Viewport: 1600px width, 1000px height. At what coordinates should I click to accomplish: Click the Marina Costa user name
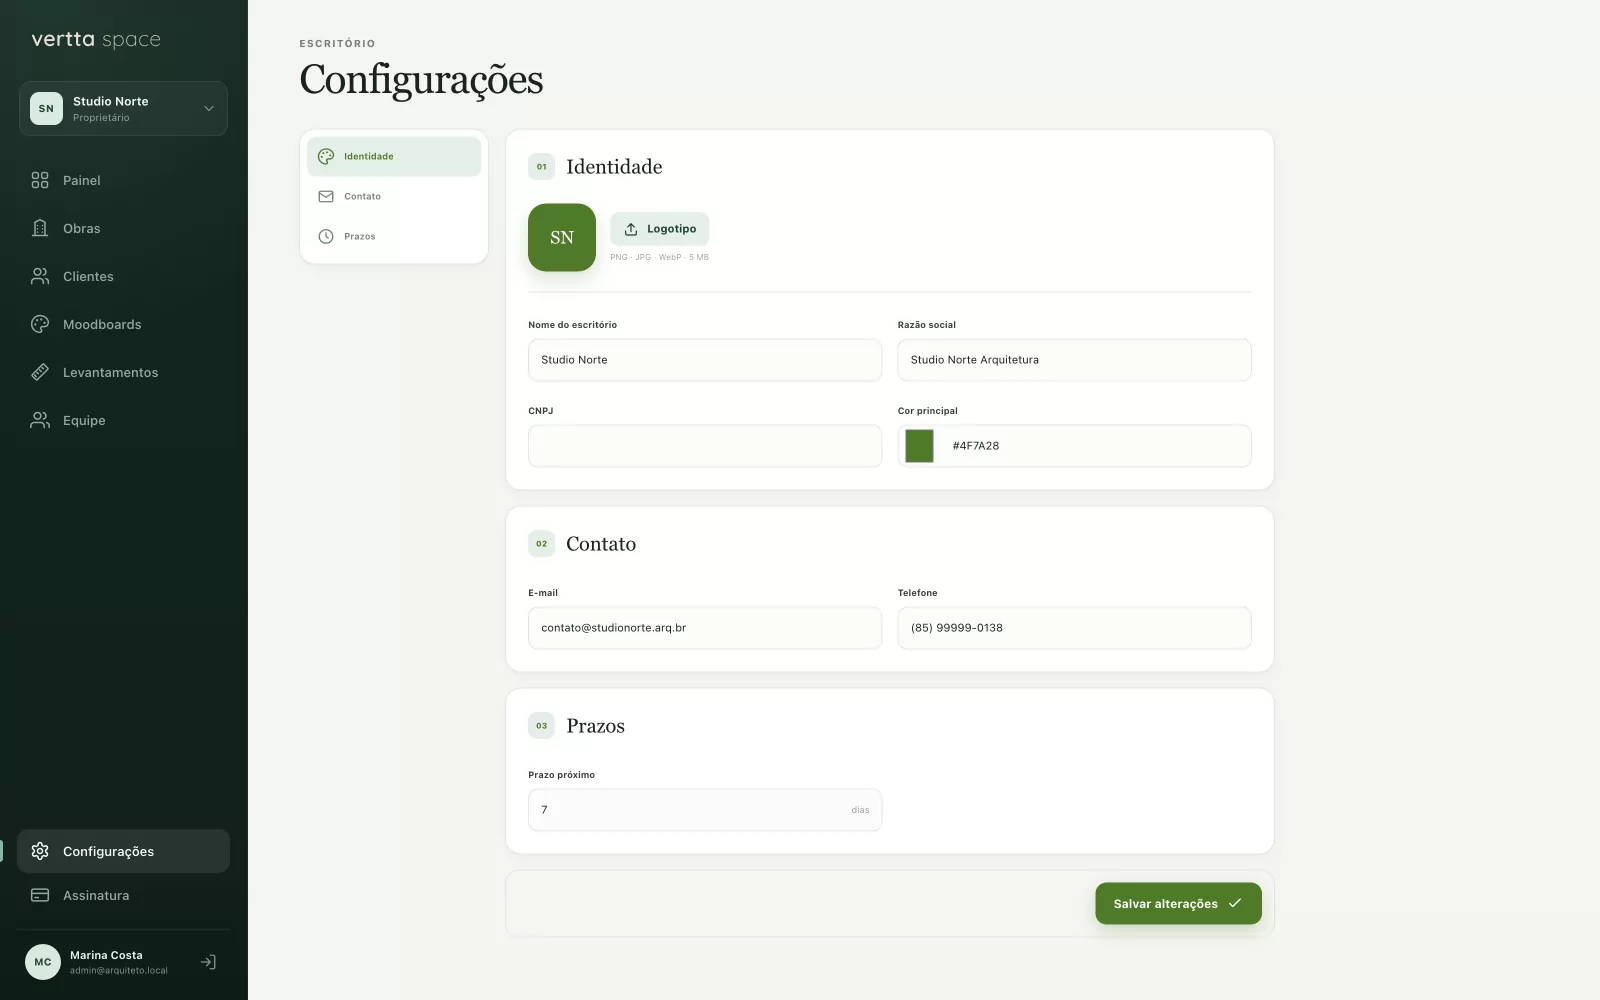(x=106, y=955)
